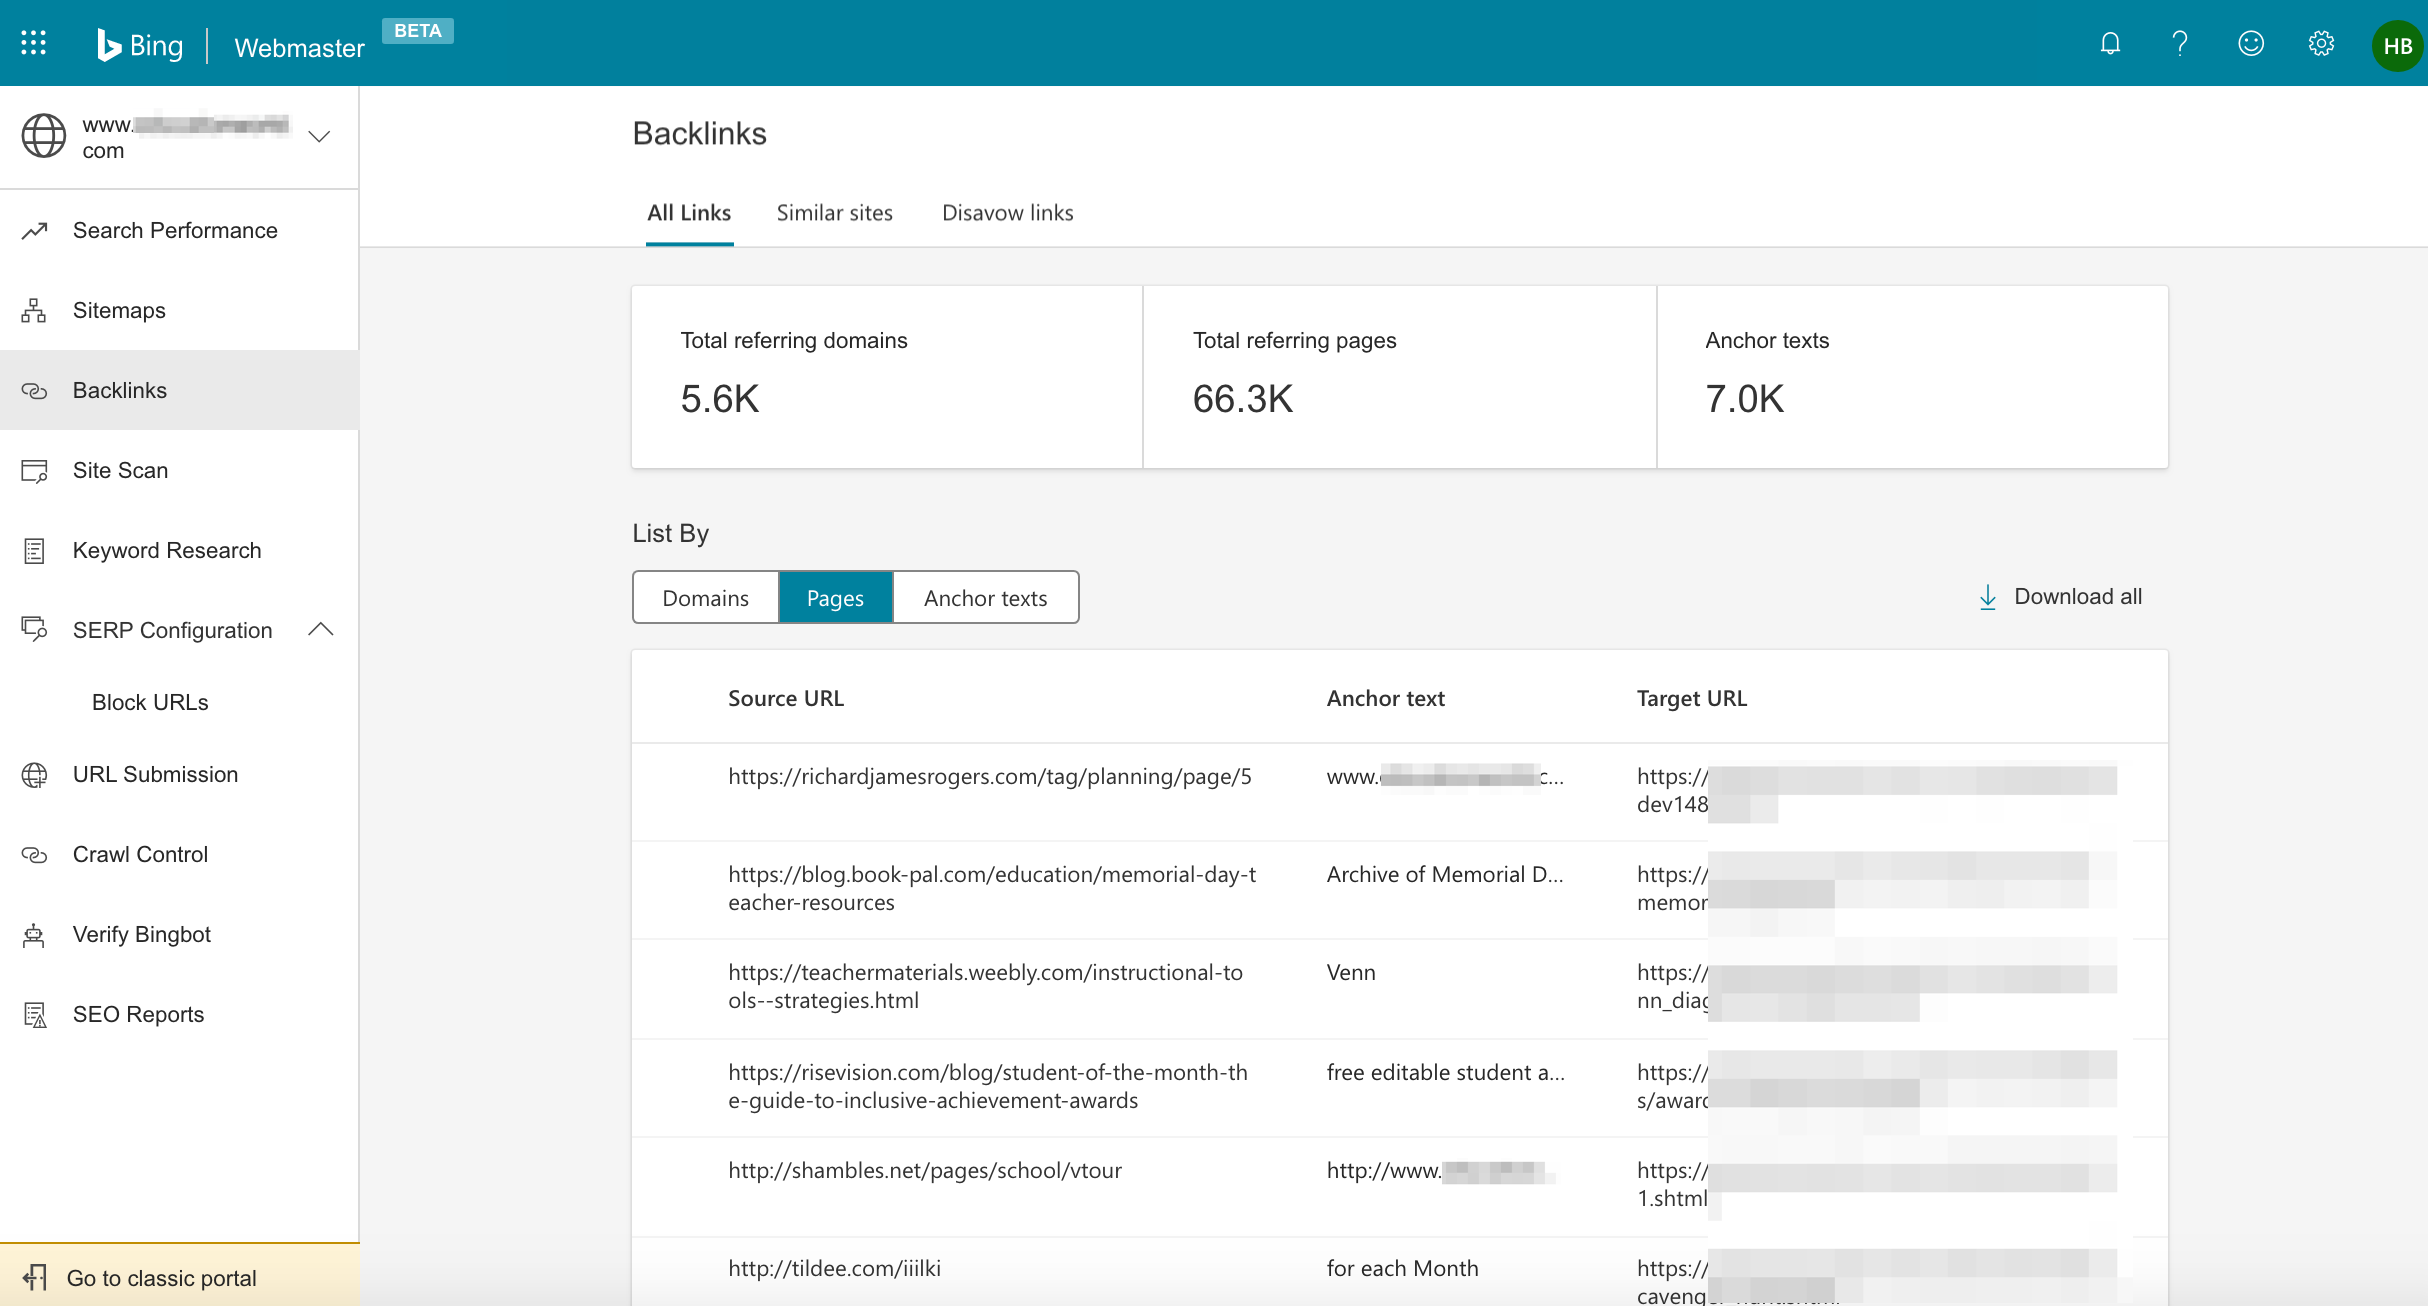Open the app launcher grid icon

[x=33, y=43]
